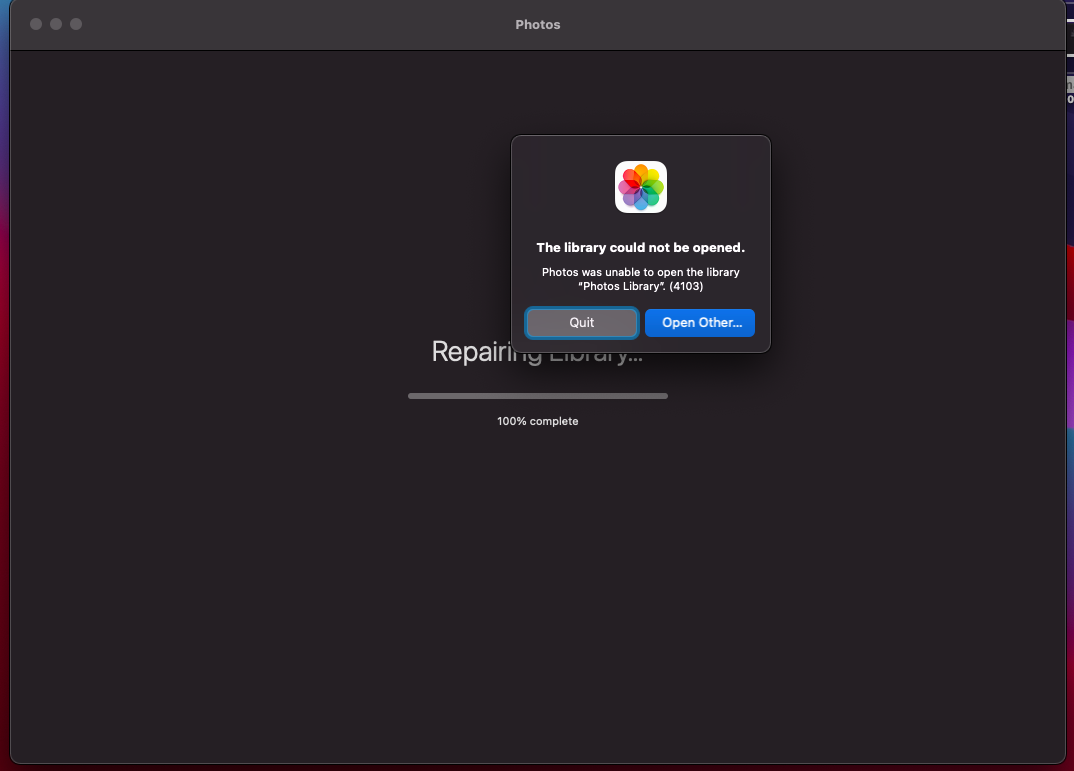Select the '100% complete' status text
The image size is (1074, 771).
tap(538, 421)
